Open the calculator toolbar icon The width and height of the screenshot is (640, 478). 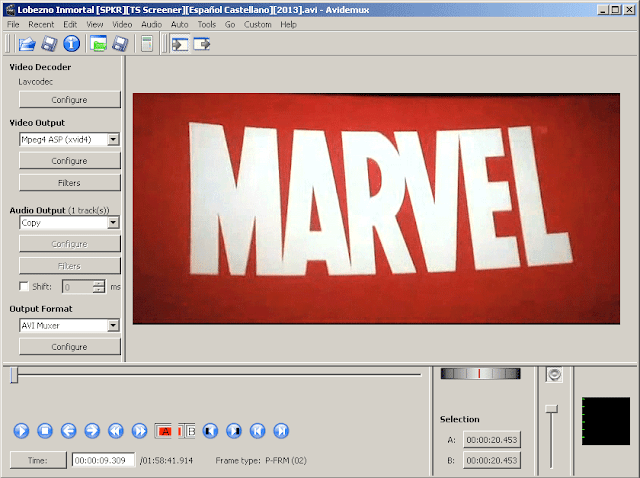[x=147, y=44]
